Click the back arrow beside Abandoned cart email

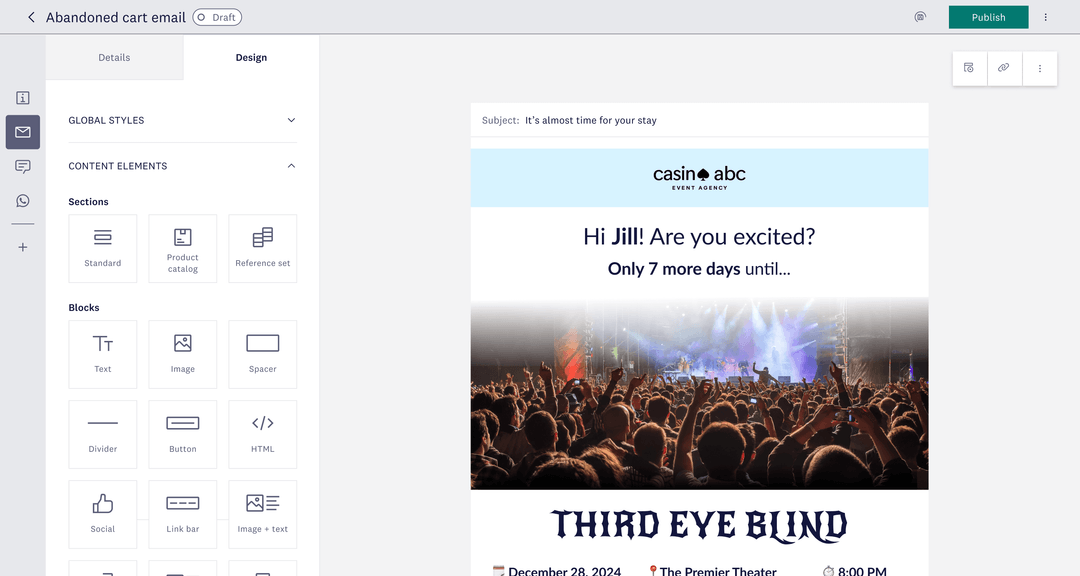(x=31, y=17)
